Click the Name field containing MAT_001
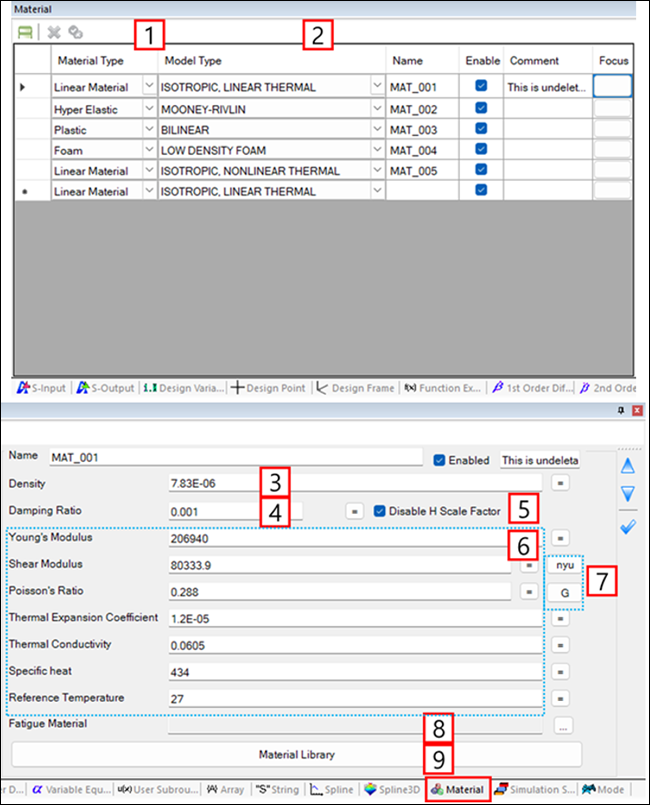This screenshot has height=805, width=650. click(x=236, y=457)
